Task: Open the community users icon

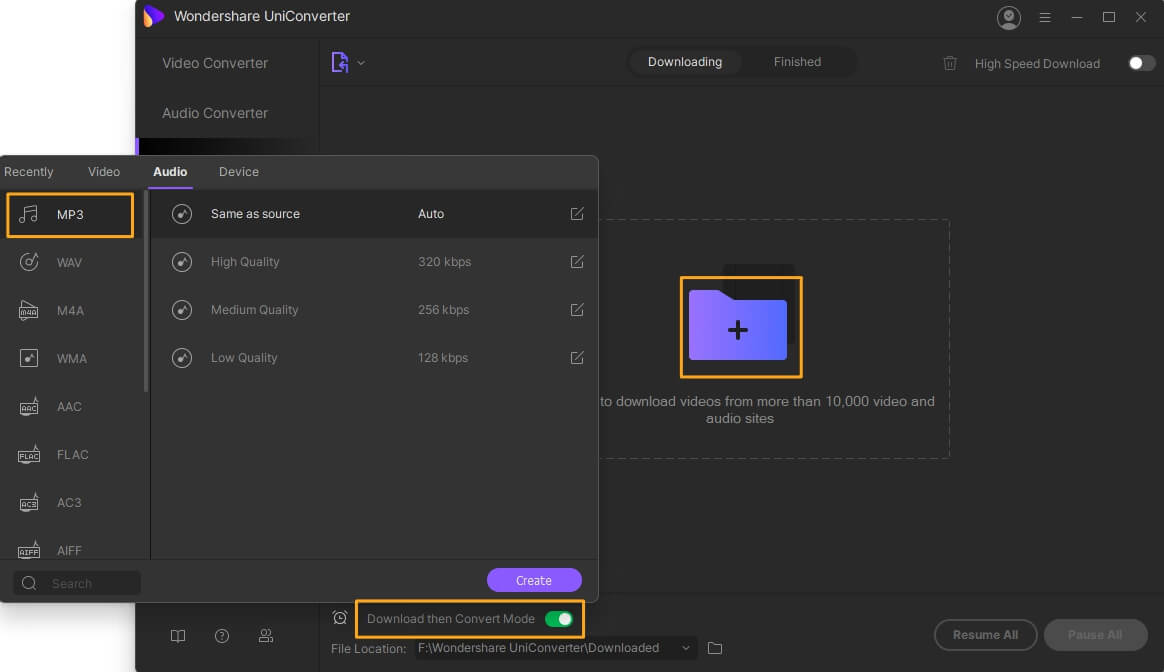Action: pos(266,636)
